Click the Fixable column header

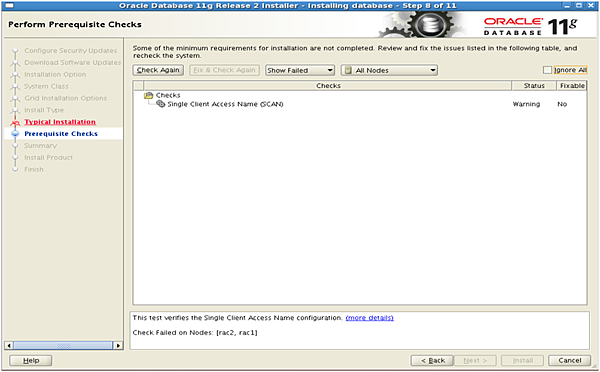tap(572, 86)
